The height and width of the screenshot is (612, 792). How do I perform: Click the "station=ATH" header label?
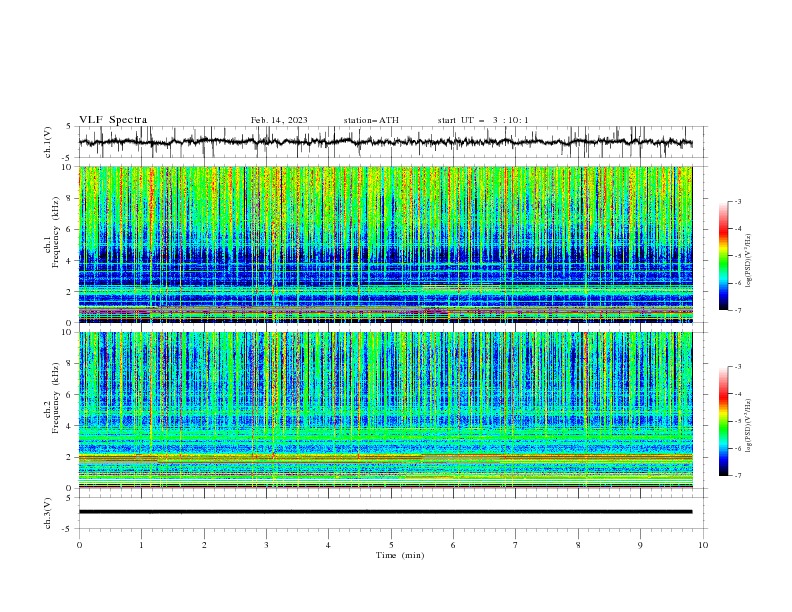click(371, 120)
